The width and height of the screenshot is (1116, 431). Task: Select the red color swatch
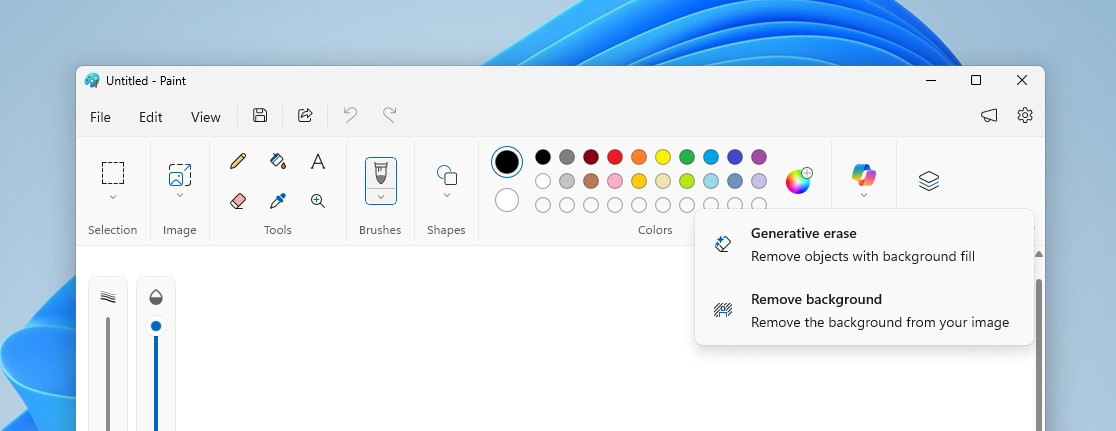point(615,157)
